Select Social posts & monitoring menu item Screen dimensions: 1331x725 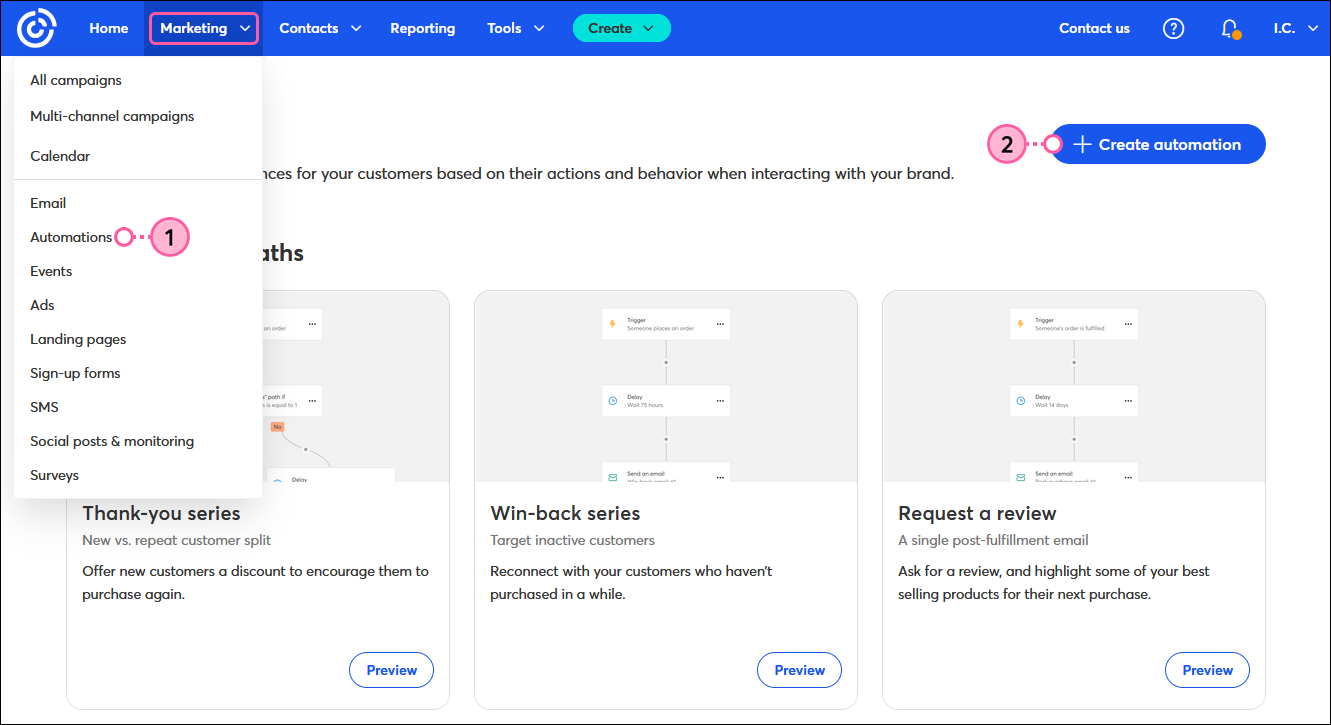(112, 441)
